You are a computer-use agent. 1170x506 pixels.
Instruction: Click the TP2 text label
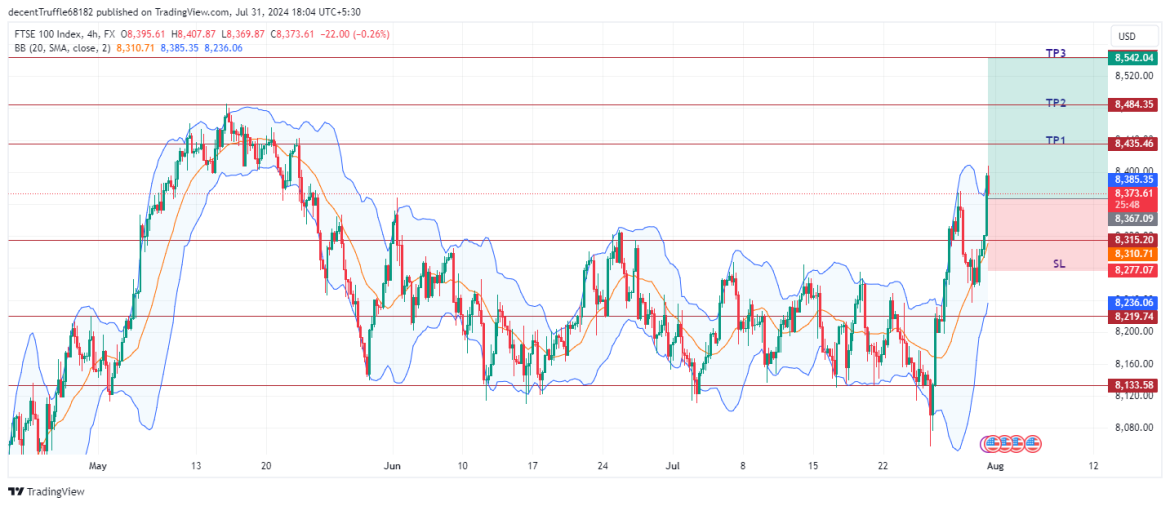pos(1056,103)
